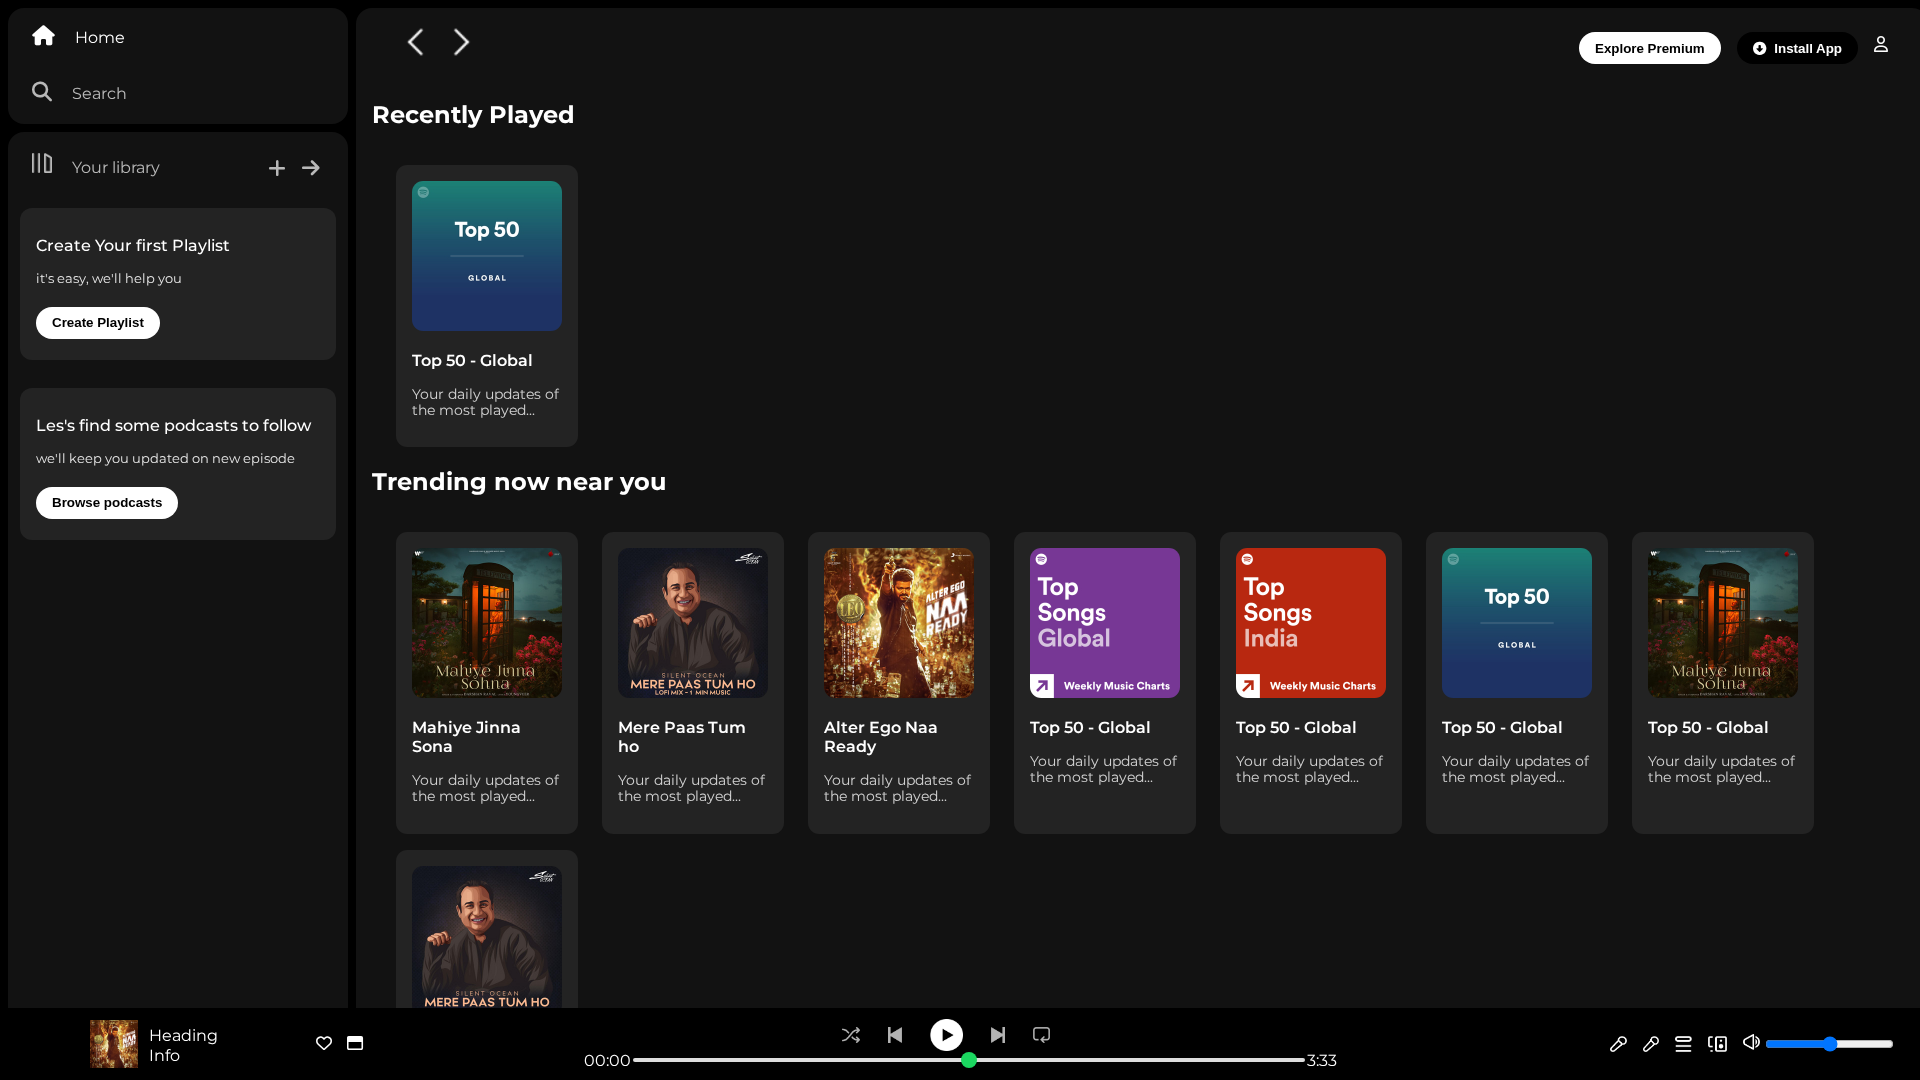Click the user profile icon
This screenshot has height=1080, width=1920.
click(x=1881, y=44)
